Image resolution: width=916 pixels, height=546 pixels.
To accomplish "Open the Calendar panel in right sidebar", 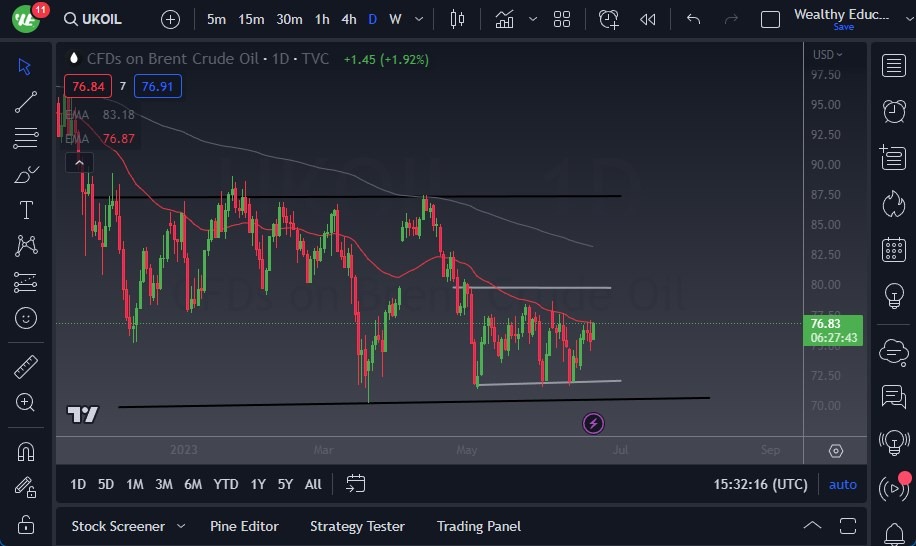I will (x=894, y=250).
